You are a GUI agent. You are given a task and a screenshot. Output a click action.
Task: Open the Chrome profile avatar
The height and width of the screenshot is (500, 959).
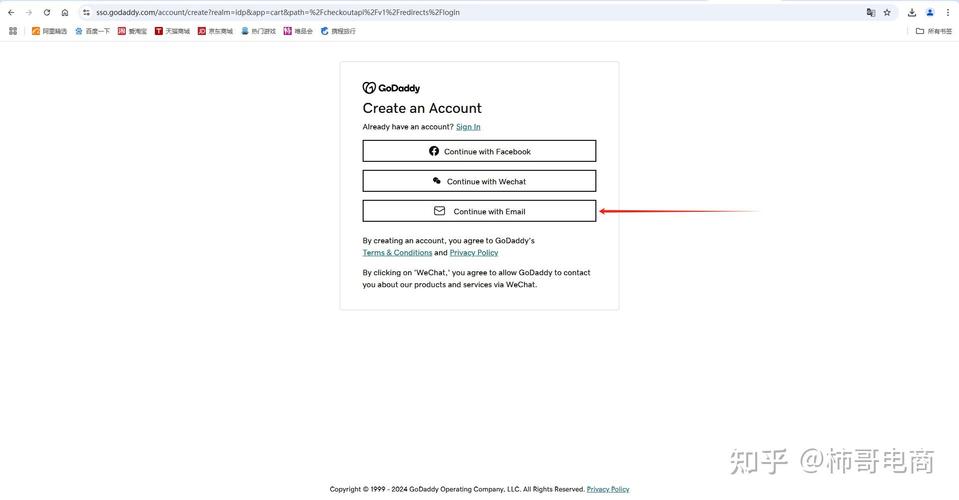(930, 12)
